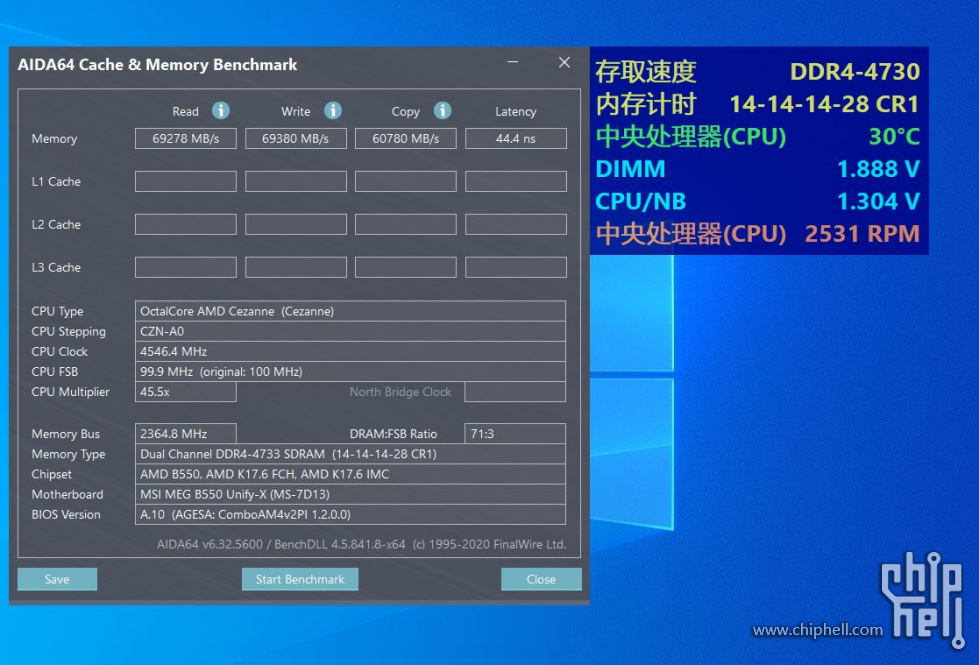This screenshot has height=665, width=979.
Task: Click the Write info icon
Action: click(x=333, y=111)
